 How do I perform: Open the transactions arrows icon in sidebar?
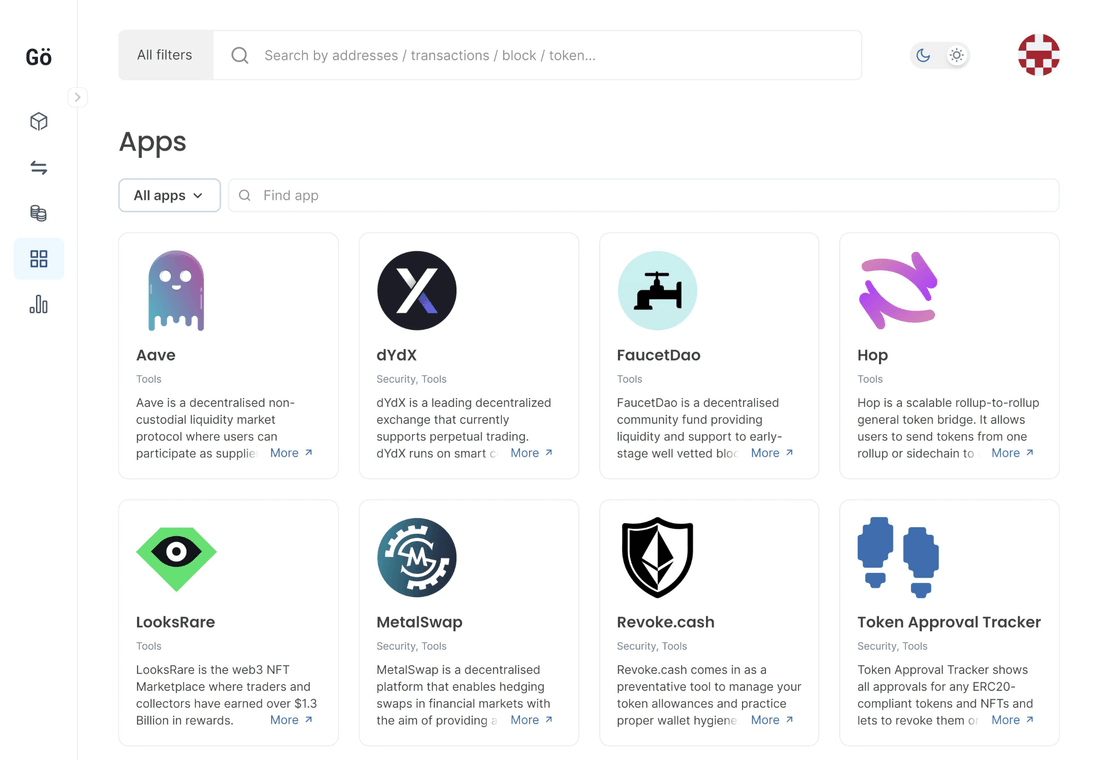[x=39, y=168]
